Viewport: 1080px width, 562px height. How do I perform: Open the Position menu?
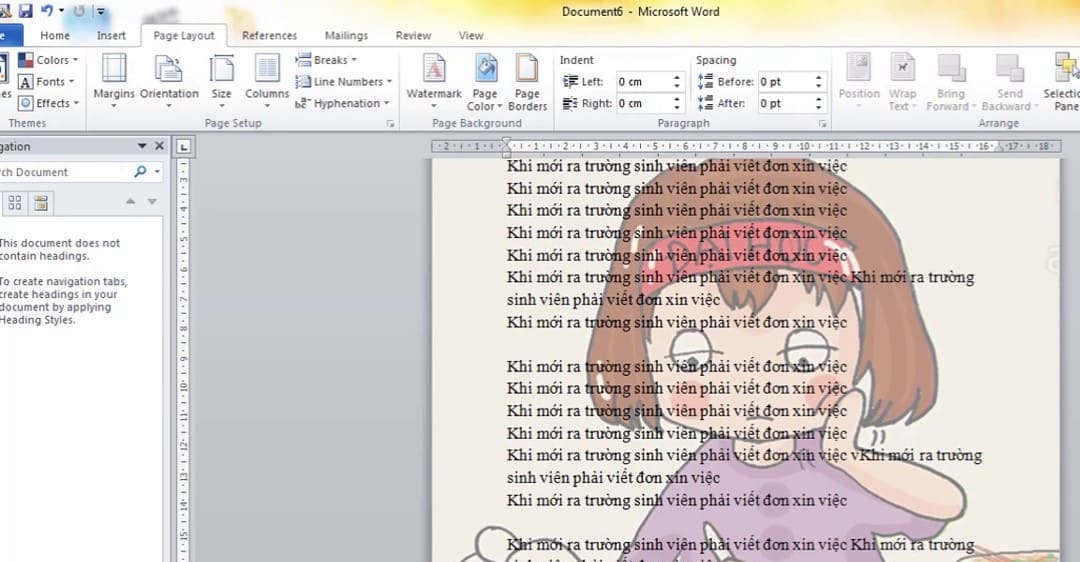(x=859, y=80)
